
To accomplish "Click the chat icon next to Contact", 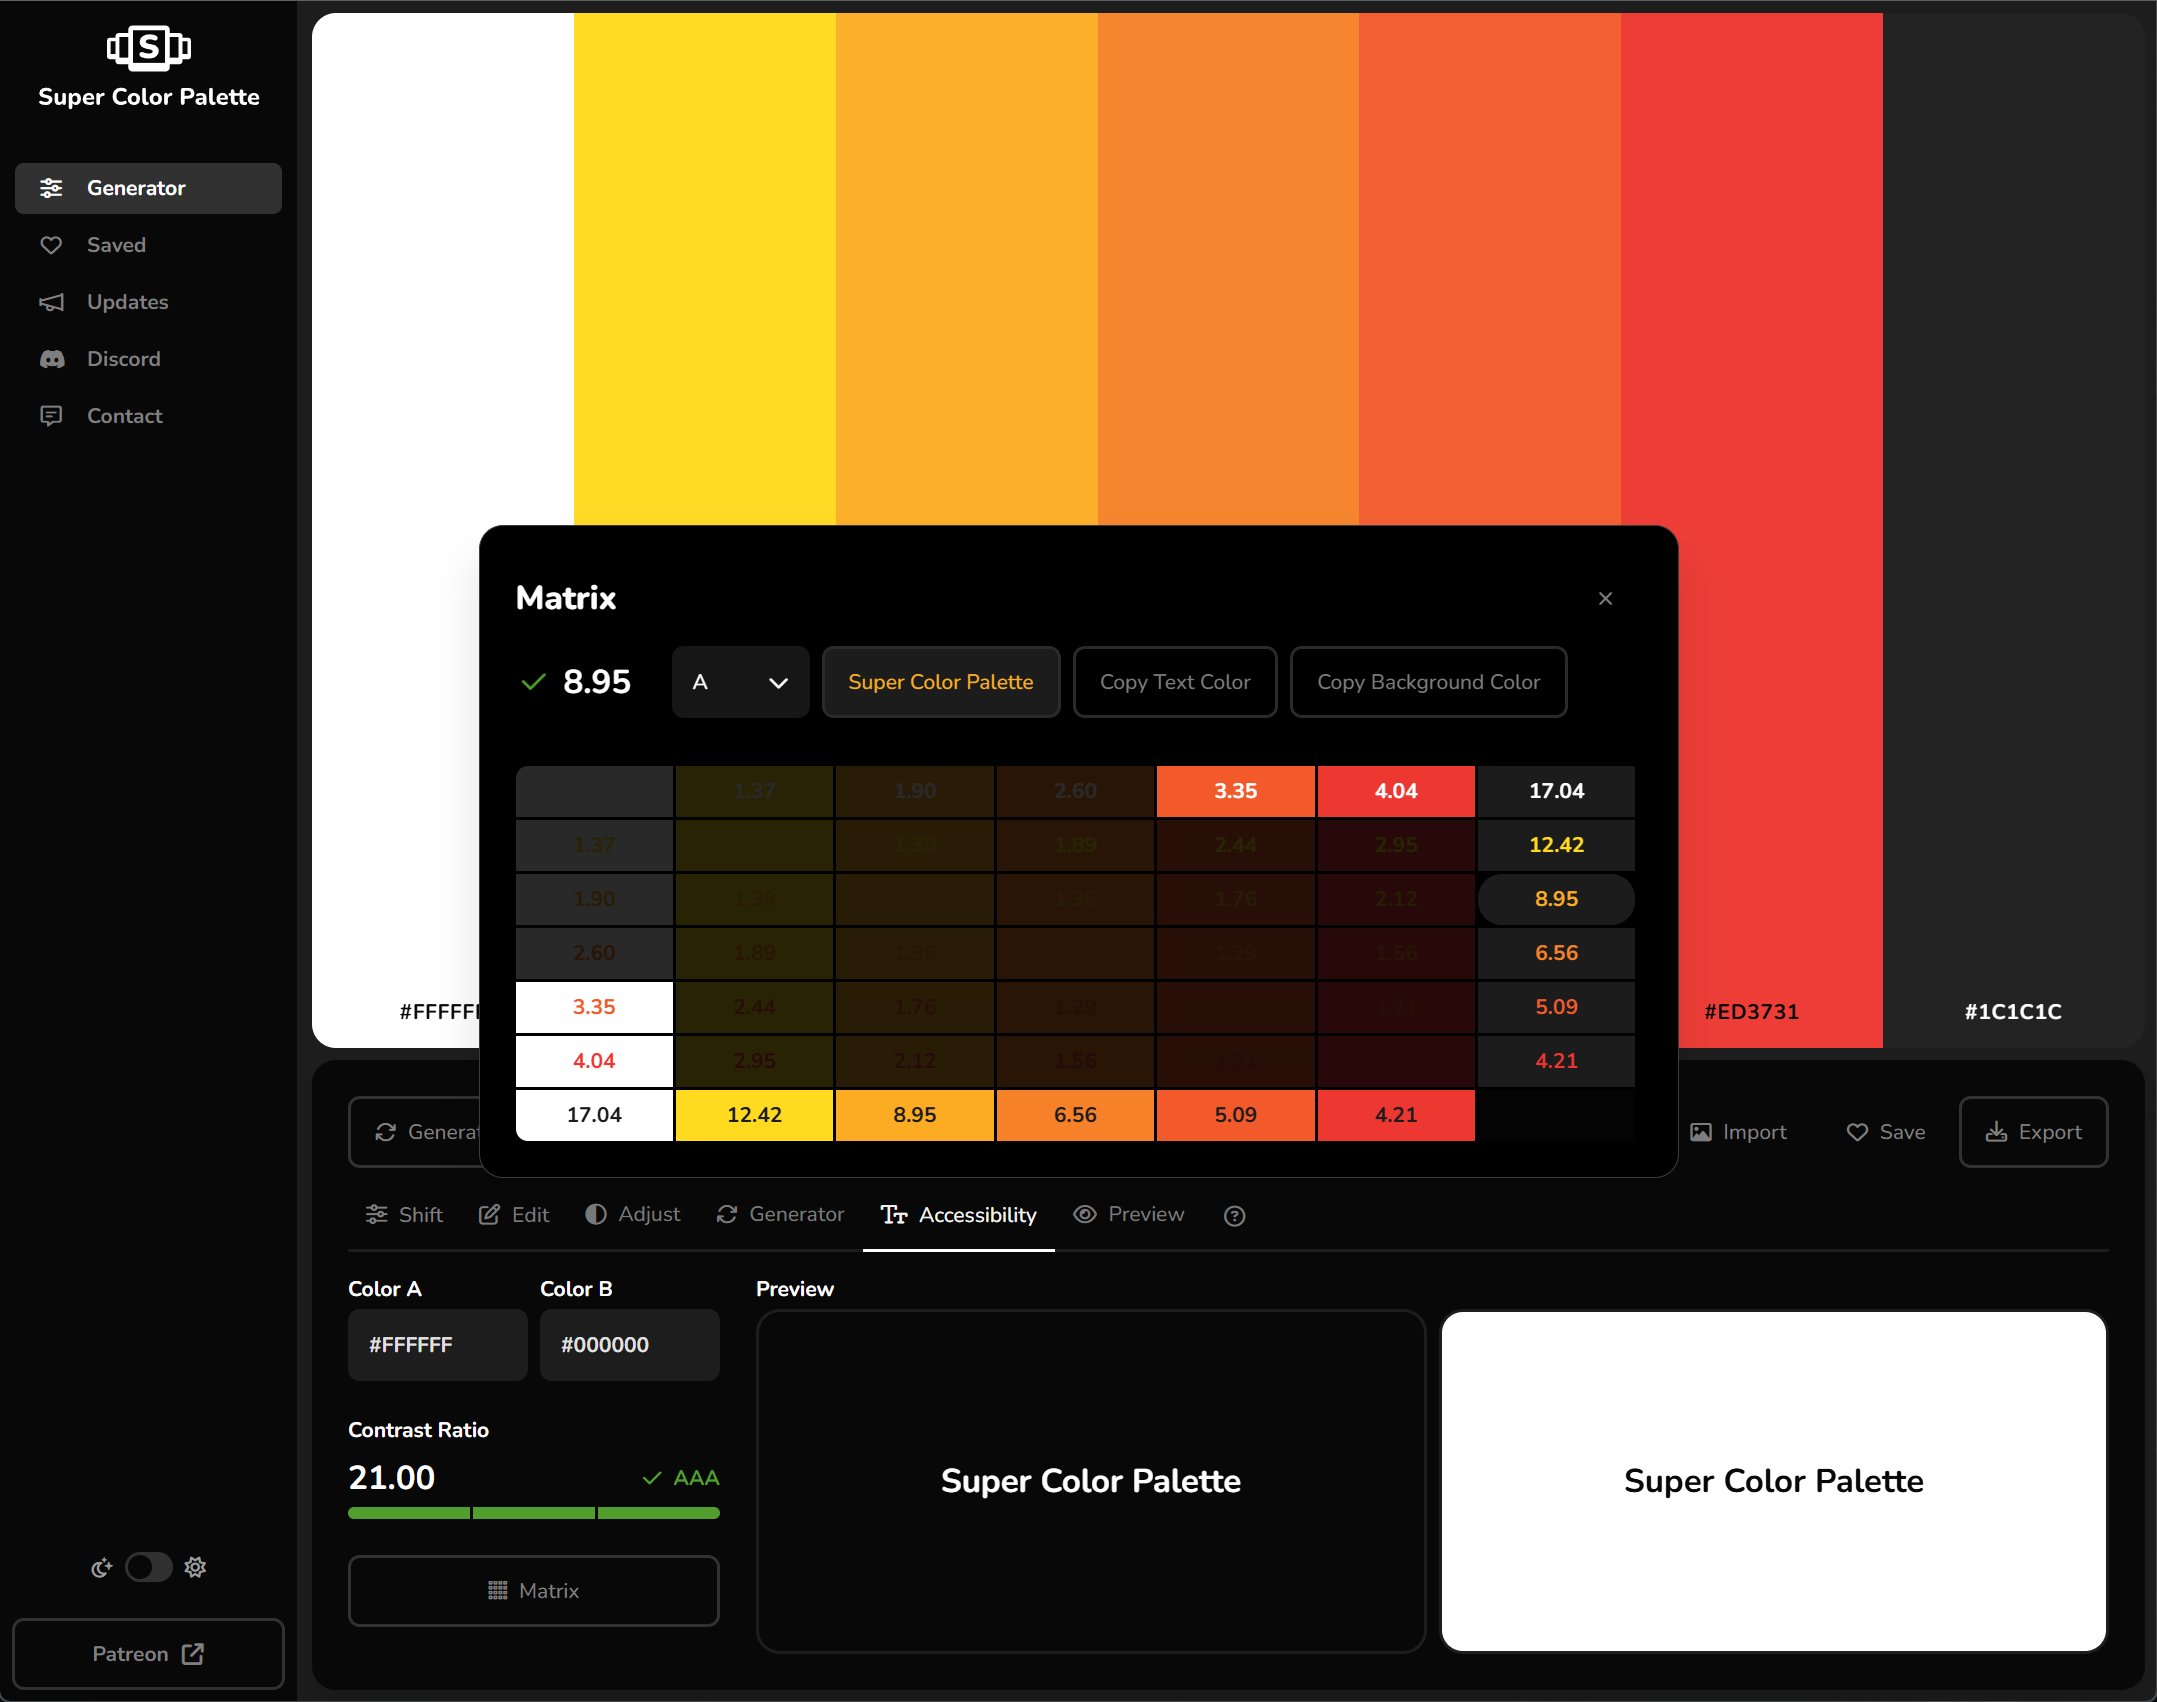I will [x=51, y=416].
